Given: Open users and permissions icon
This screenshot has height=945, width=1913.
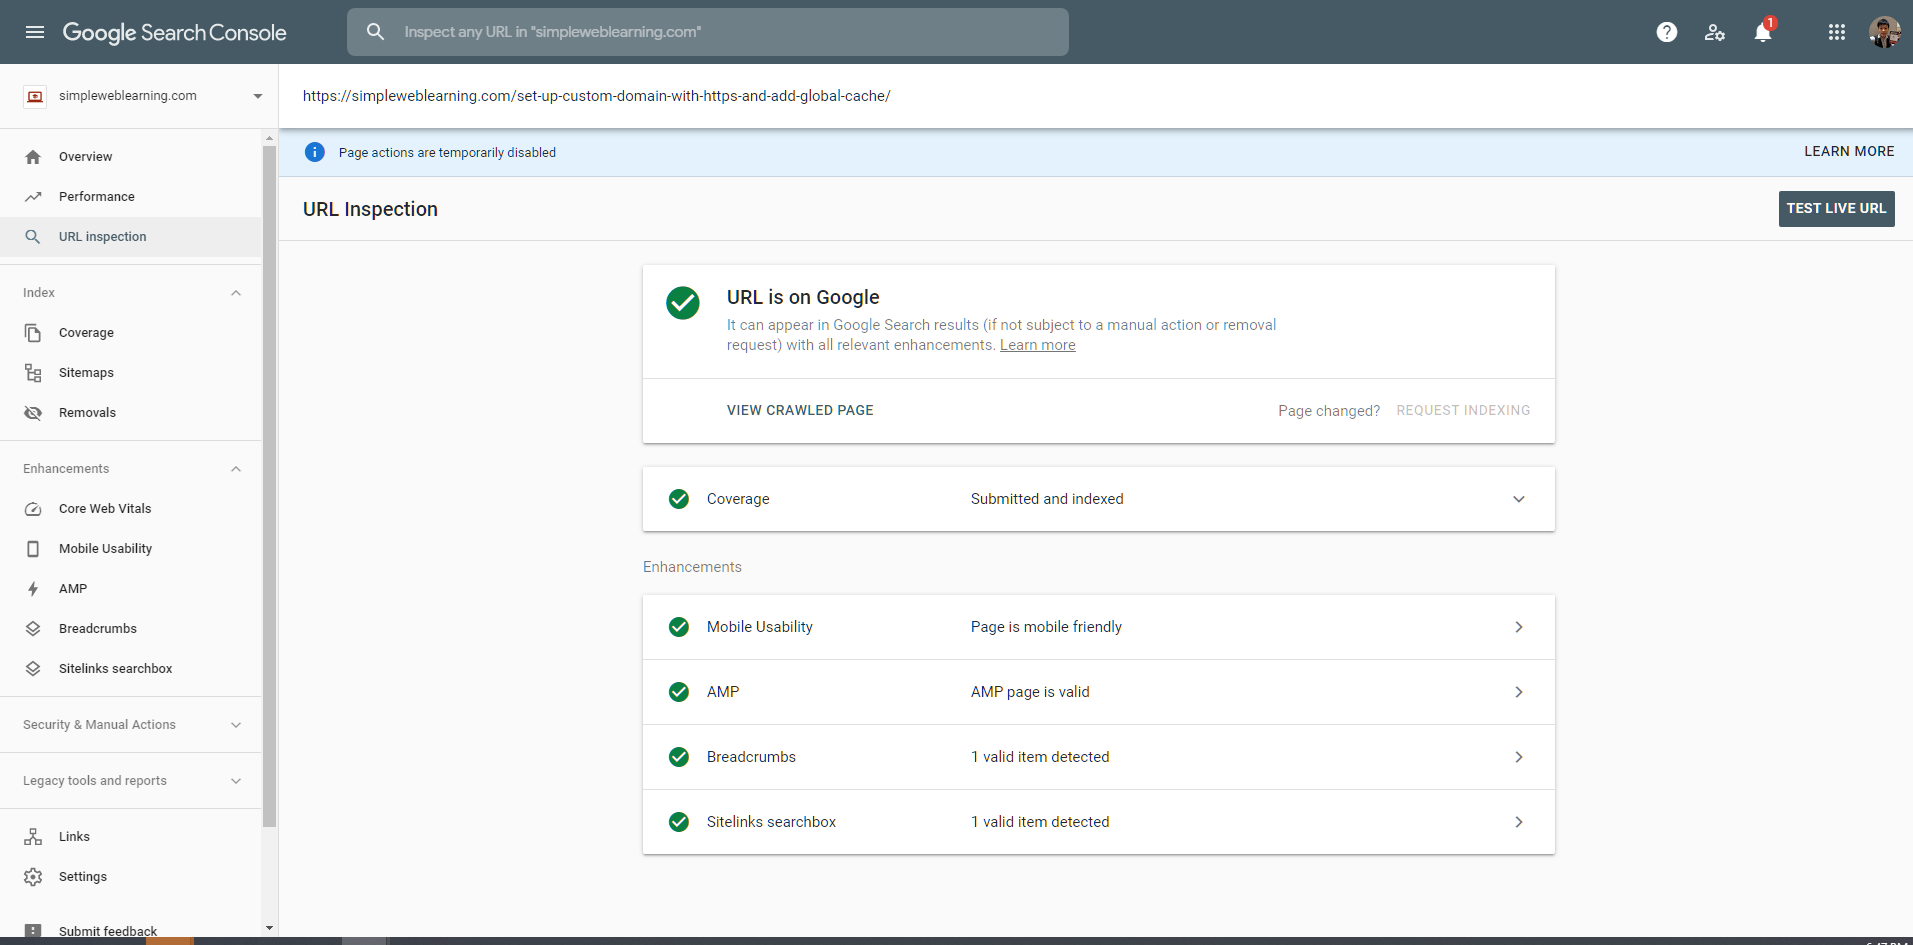Looking at the screenshot, I should [1715, 32].
